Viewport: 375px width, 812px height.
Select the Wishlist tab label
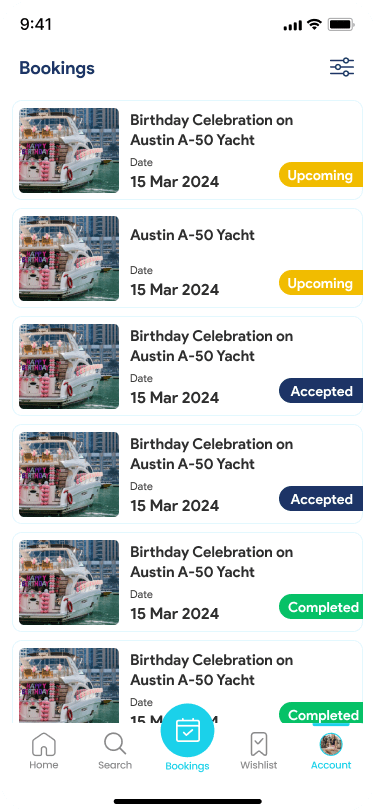[259, 765]
